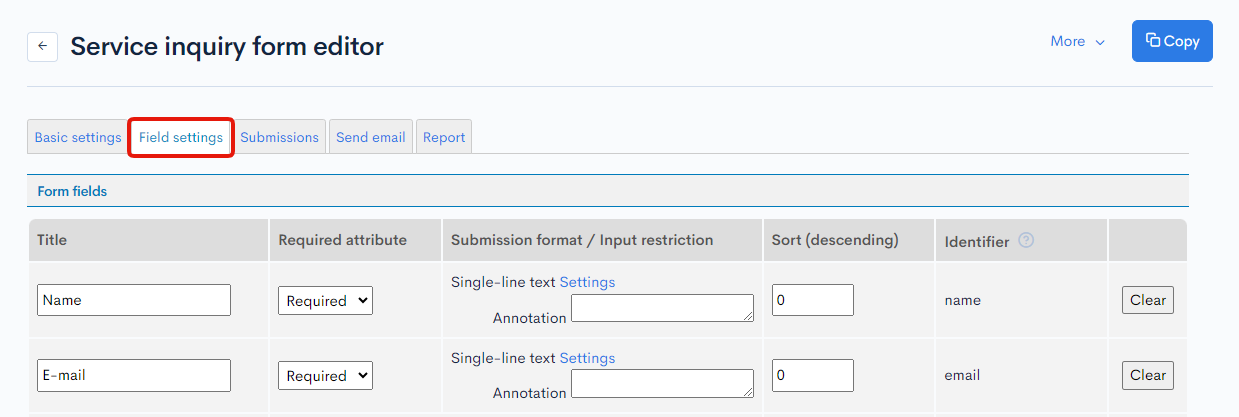Viewport: 1239px width, 417px height.
Task: Click the 'name' identifier text
Action: (963, 300)
